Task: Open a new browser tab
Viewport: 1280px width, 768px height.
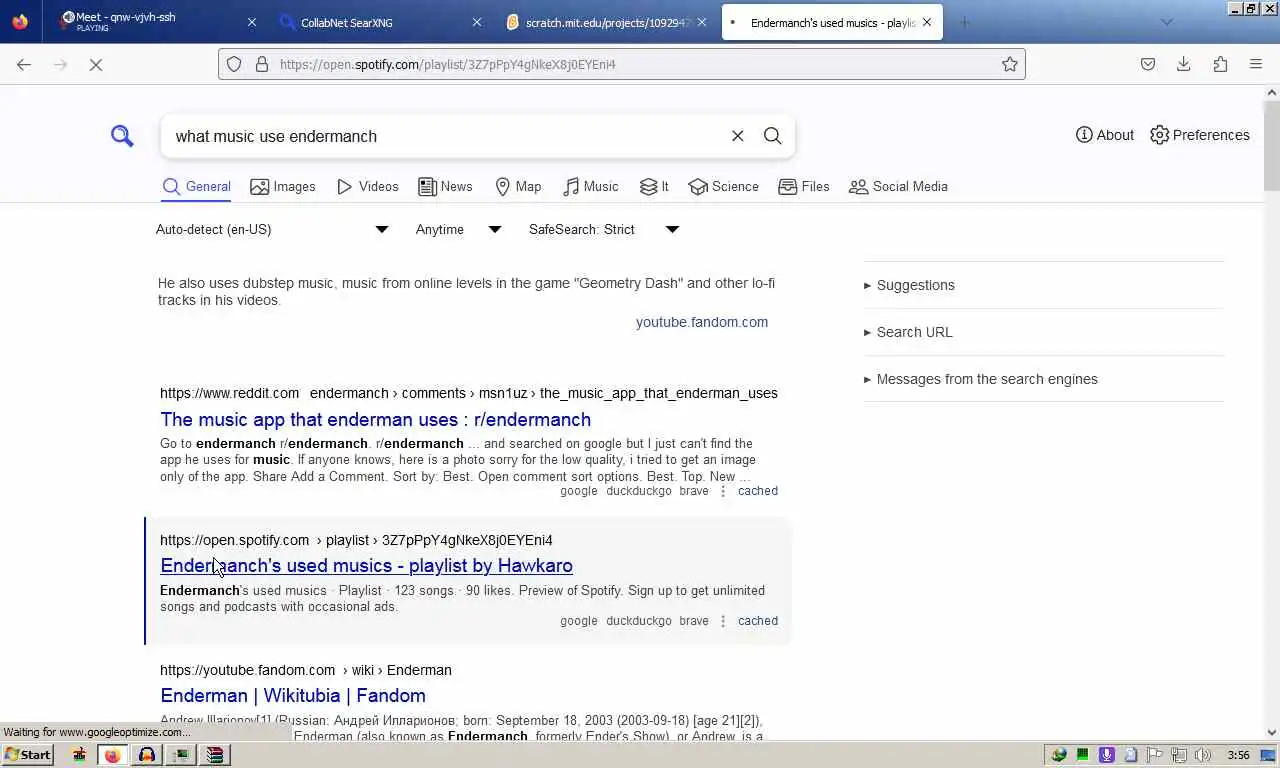Action: pos(964,22)
